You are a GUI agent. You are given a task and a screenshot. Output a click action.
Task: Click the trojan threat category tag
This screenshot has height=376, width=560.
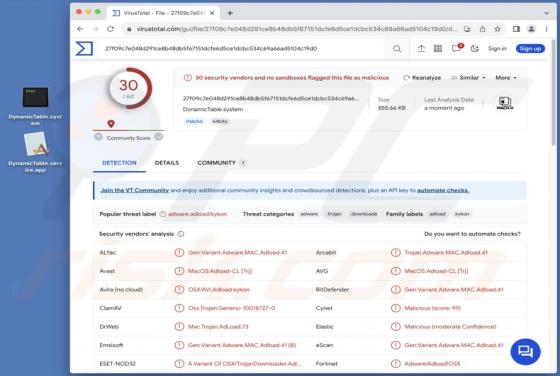click(334, 214)
